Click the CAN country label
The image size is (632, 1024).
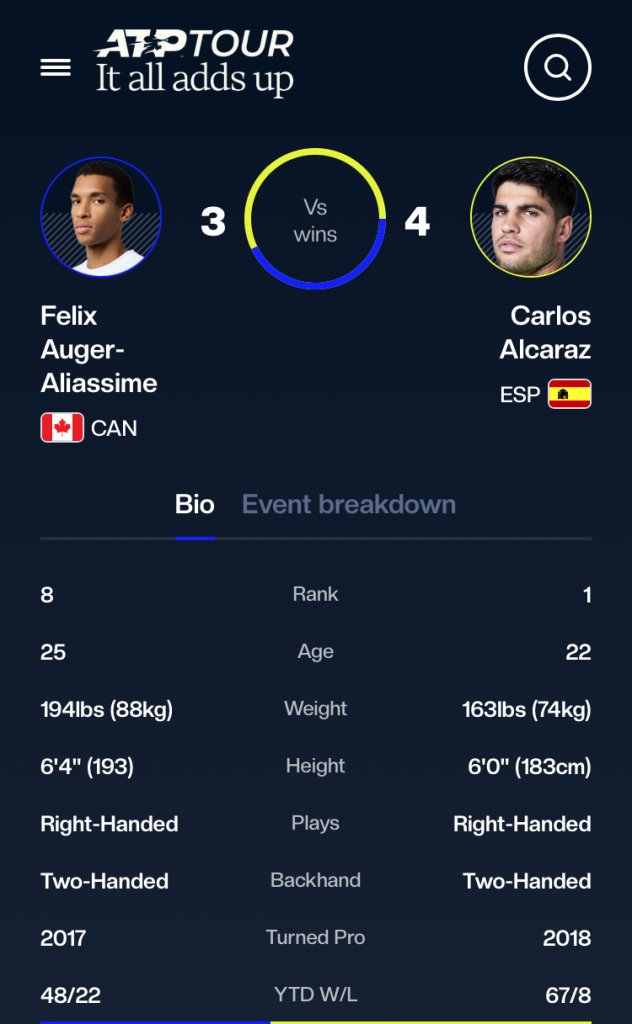(x=114, y=428)
